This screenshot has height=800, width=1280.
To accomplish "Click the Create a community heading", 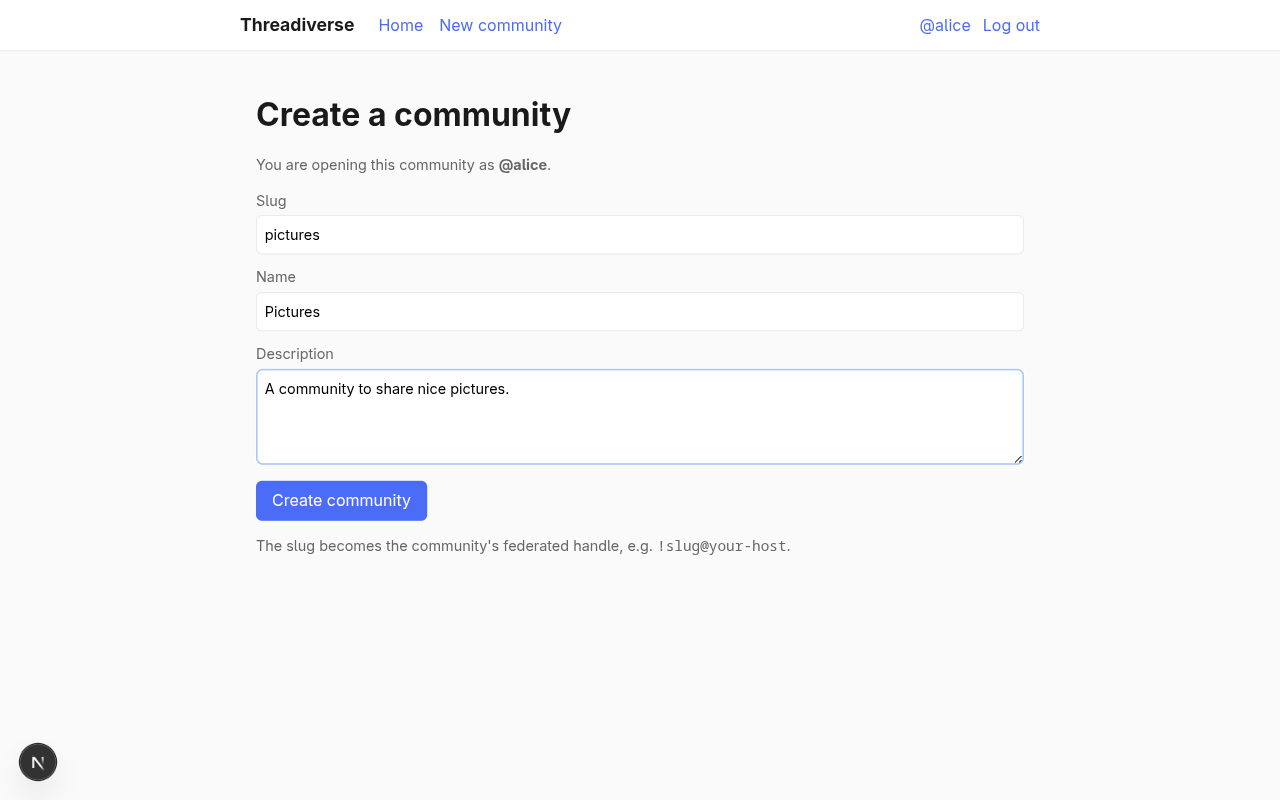I will [413, 114].
